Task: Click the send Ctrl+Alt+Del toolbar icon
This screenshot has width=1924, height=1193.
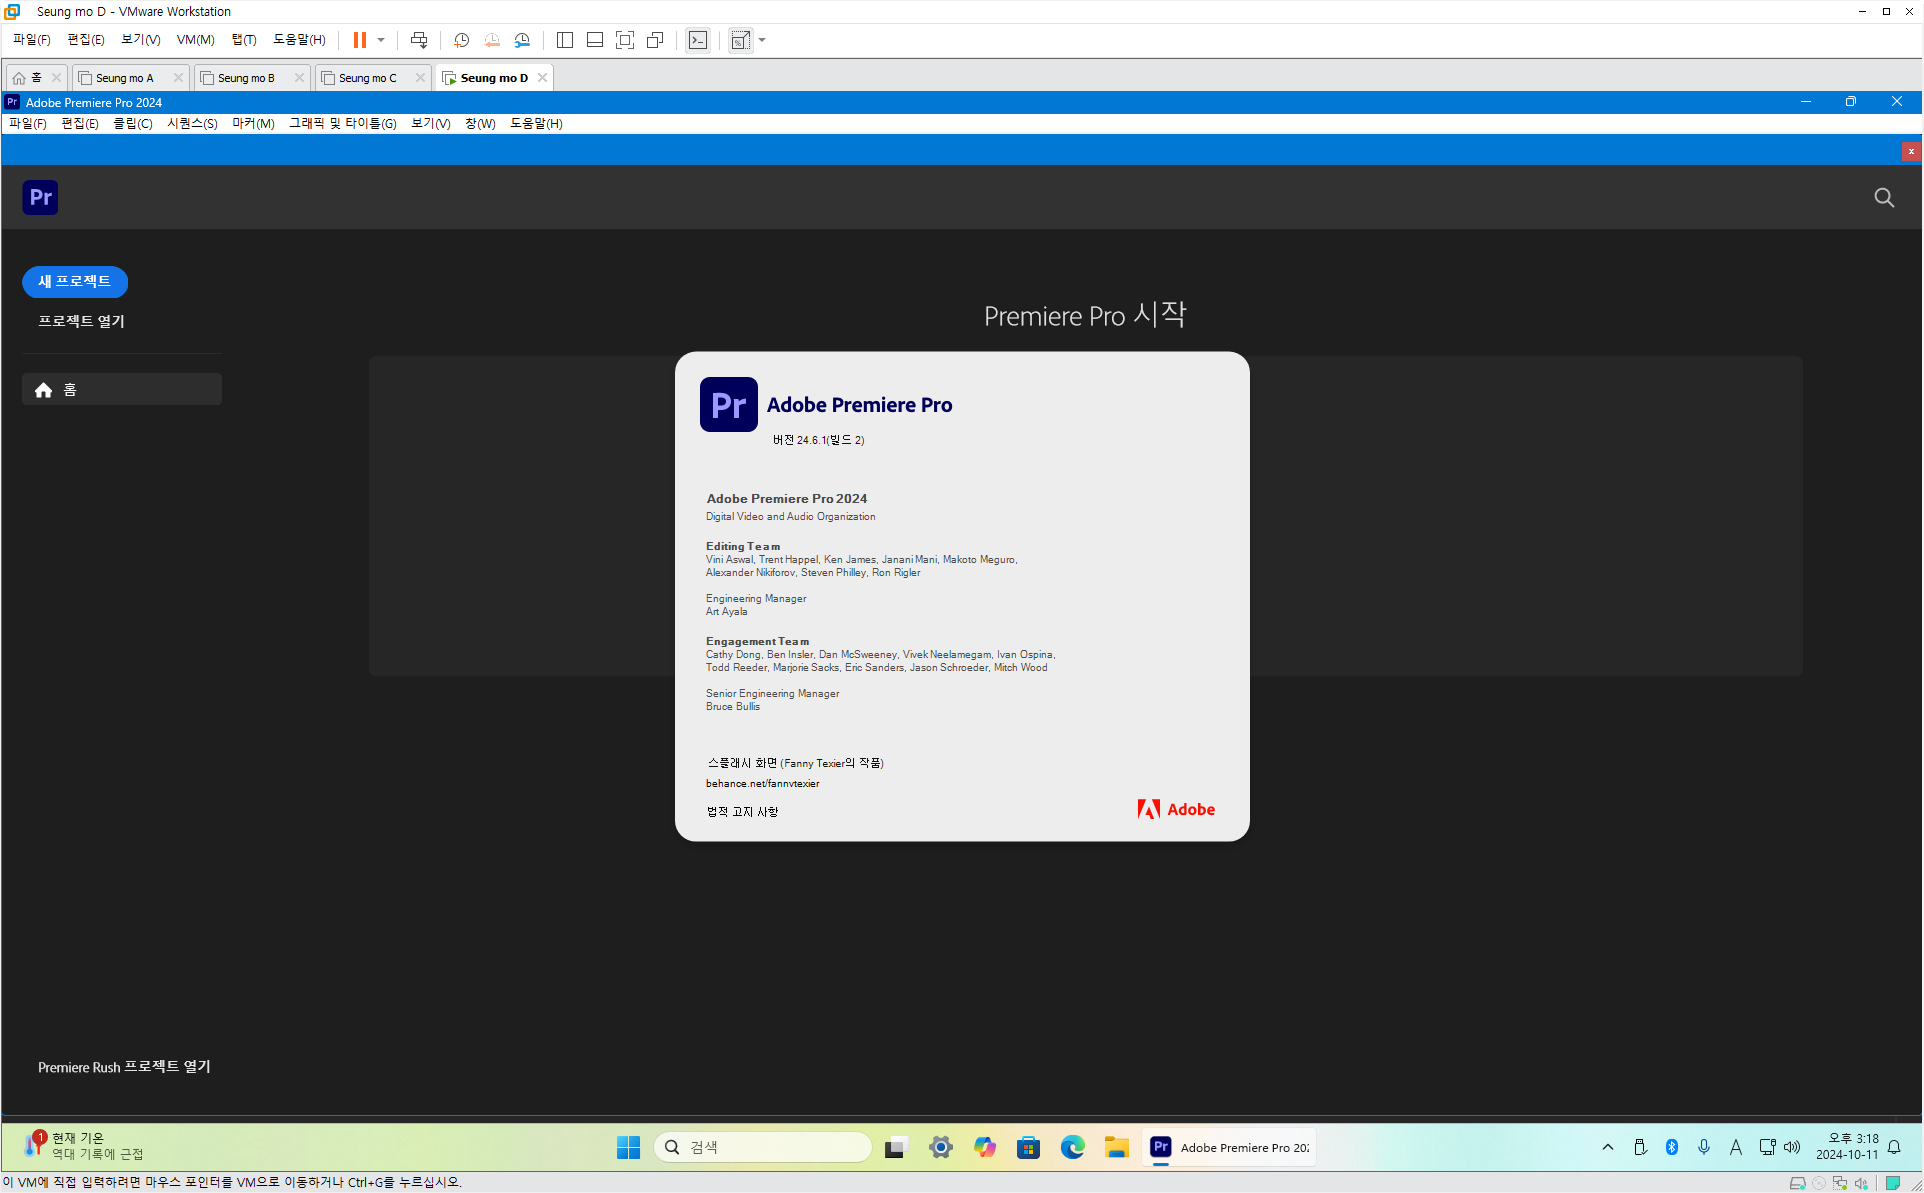Action: point(419,40)
